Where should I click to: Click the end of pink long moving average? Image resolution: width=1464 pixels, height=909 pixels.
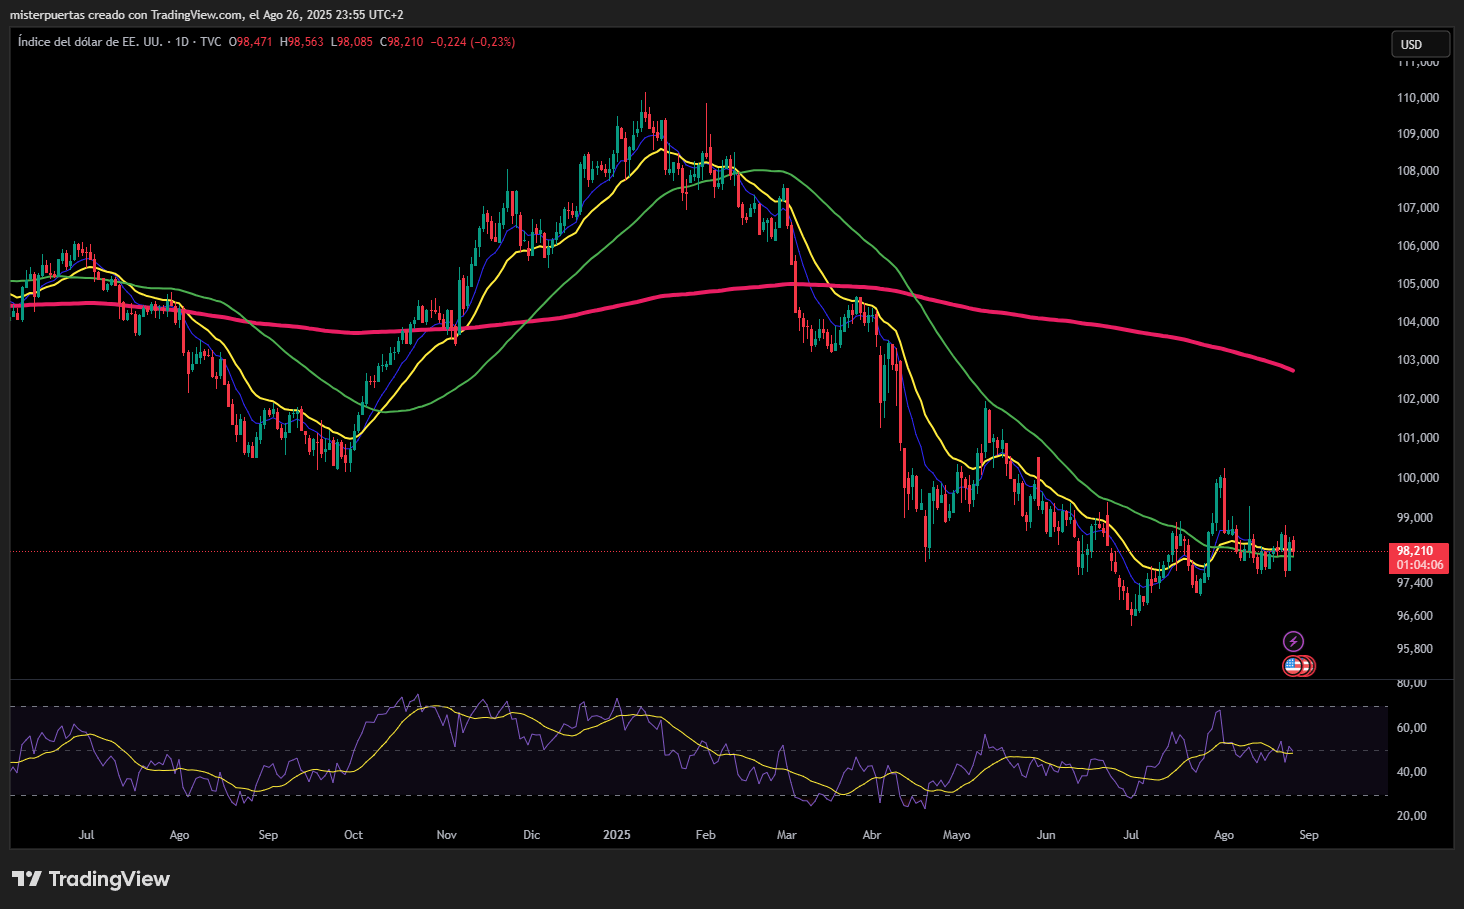click(x=1292, y=370)
